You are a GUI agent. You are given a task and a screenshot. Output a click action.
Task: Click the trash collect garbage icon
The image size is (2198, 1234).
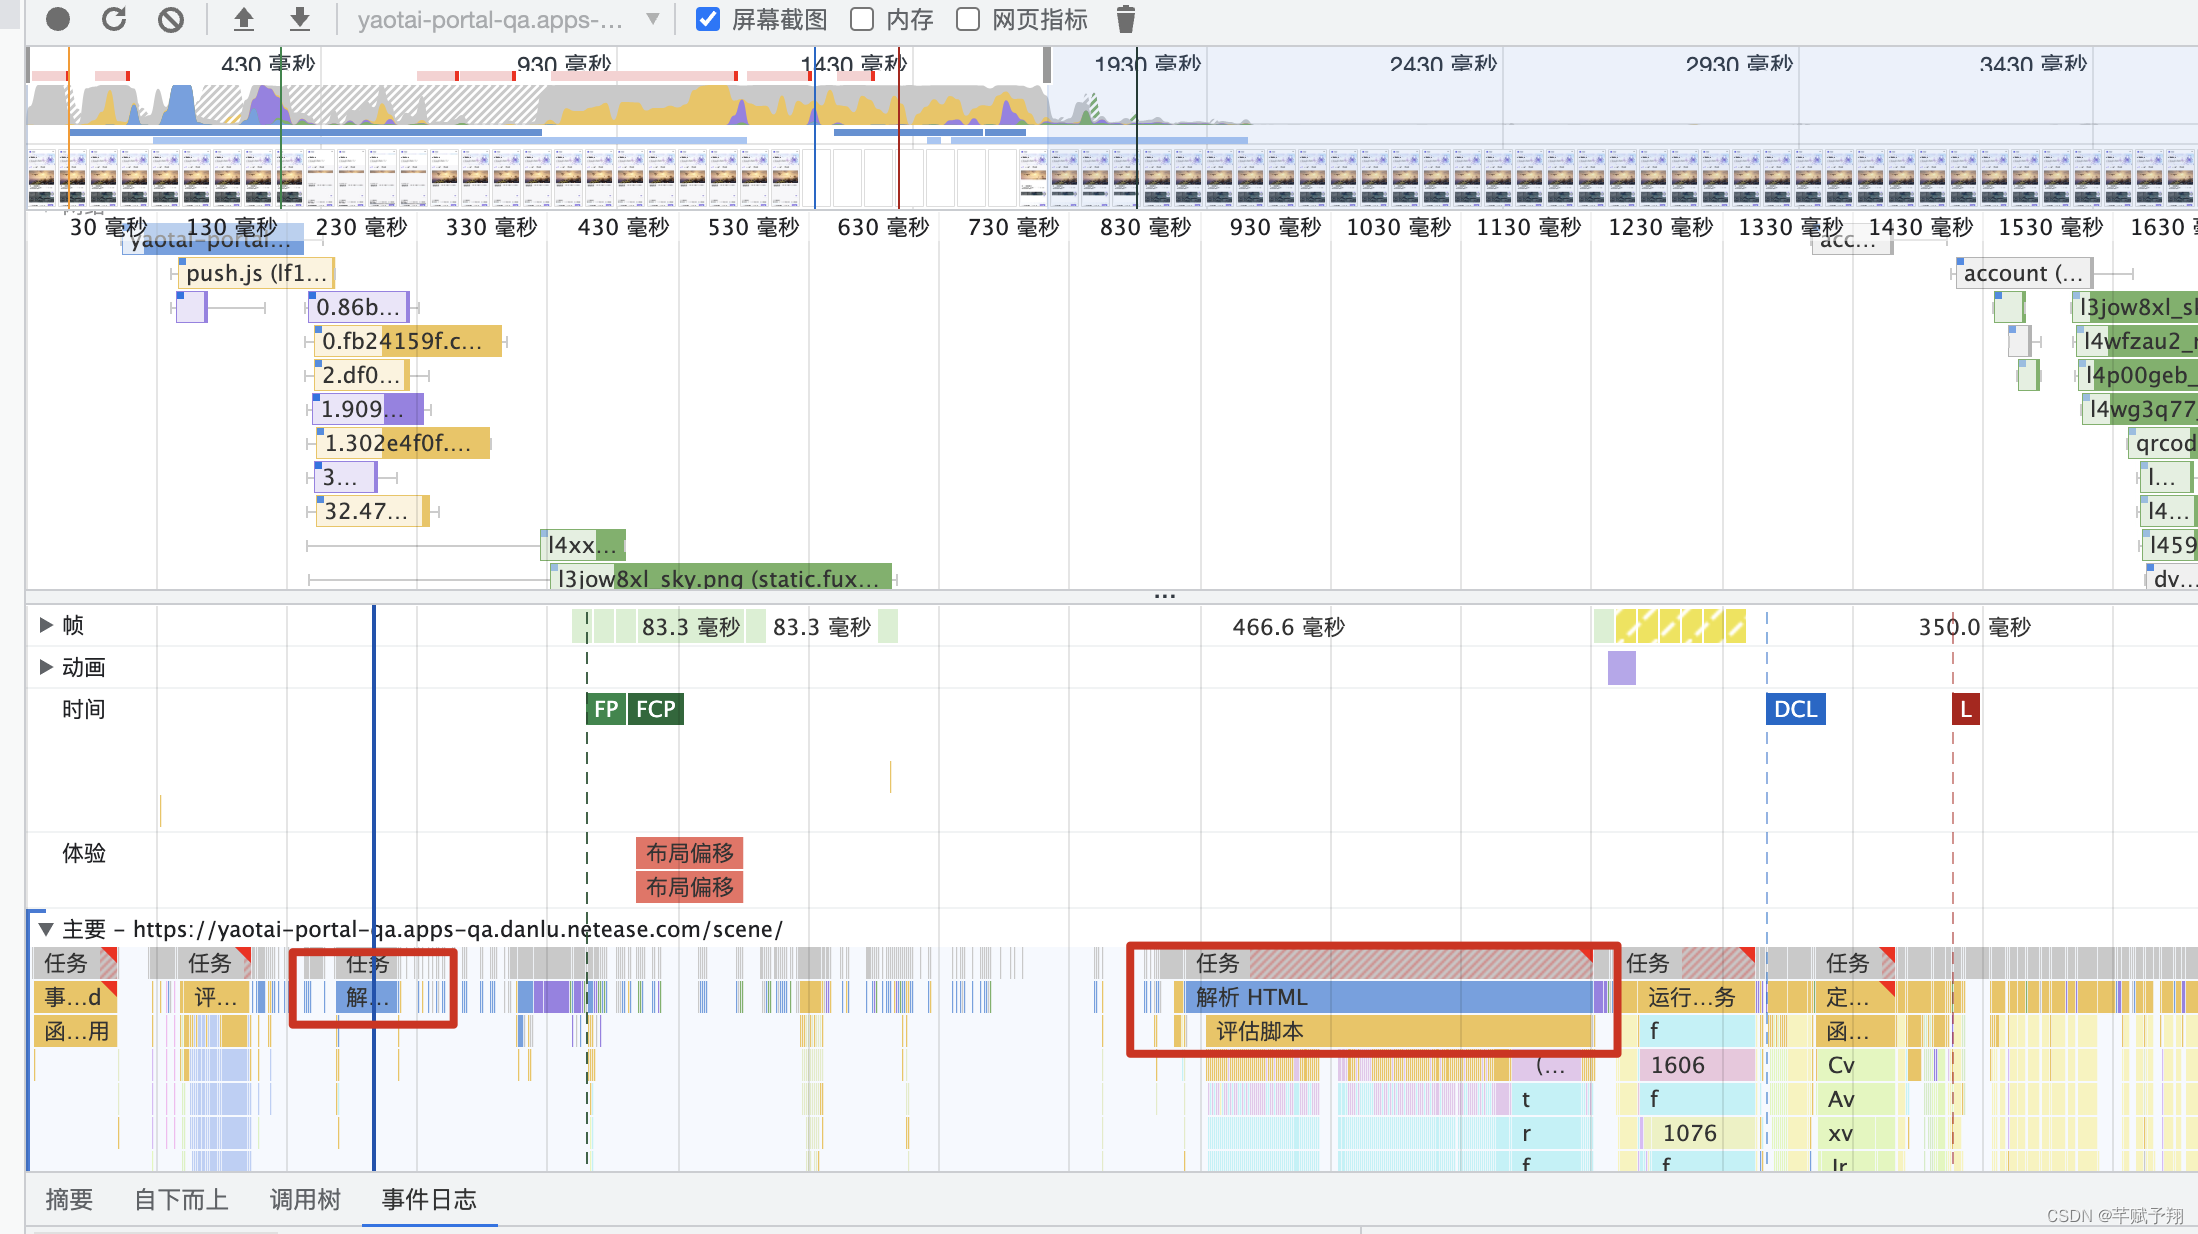pyautogui.click(x=1126, y=19)
